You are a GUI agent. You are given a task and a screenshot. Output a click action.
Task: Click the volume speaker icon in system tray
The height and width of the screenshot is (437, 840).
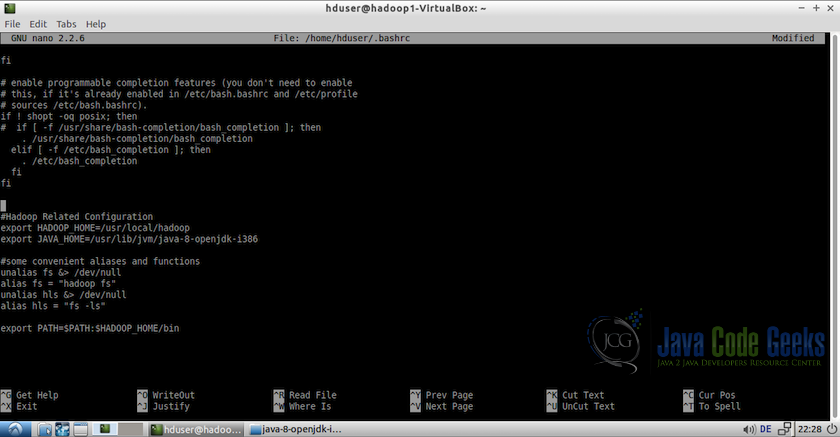tap(749, 429)
